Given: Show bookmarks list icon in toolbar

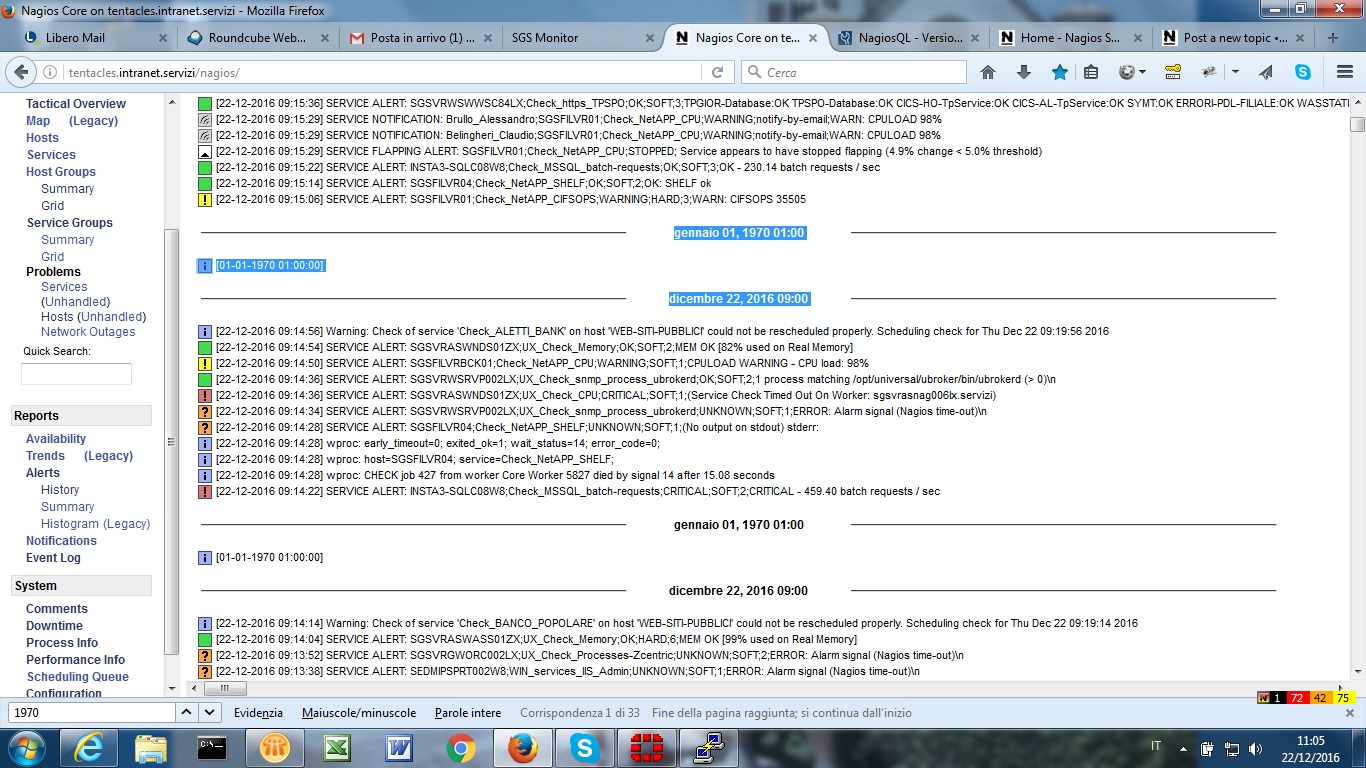Looking at the screenshot, I should (x=1091, y=72).
